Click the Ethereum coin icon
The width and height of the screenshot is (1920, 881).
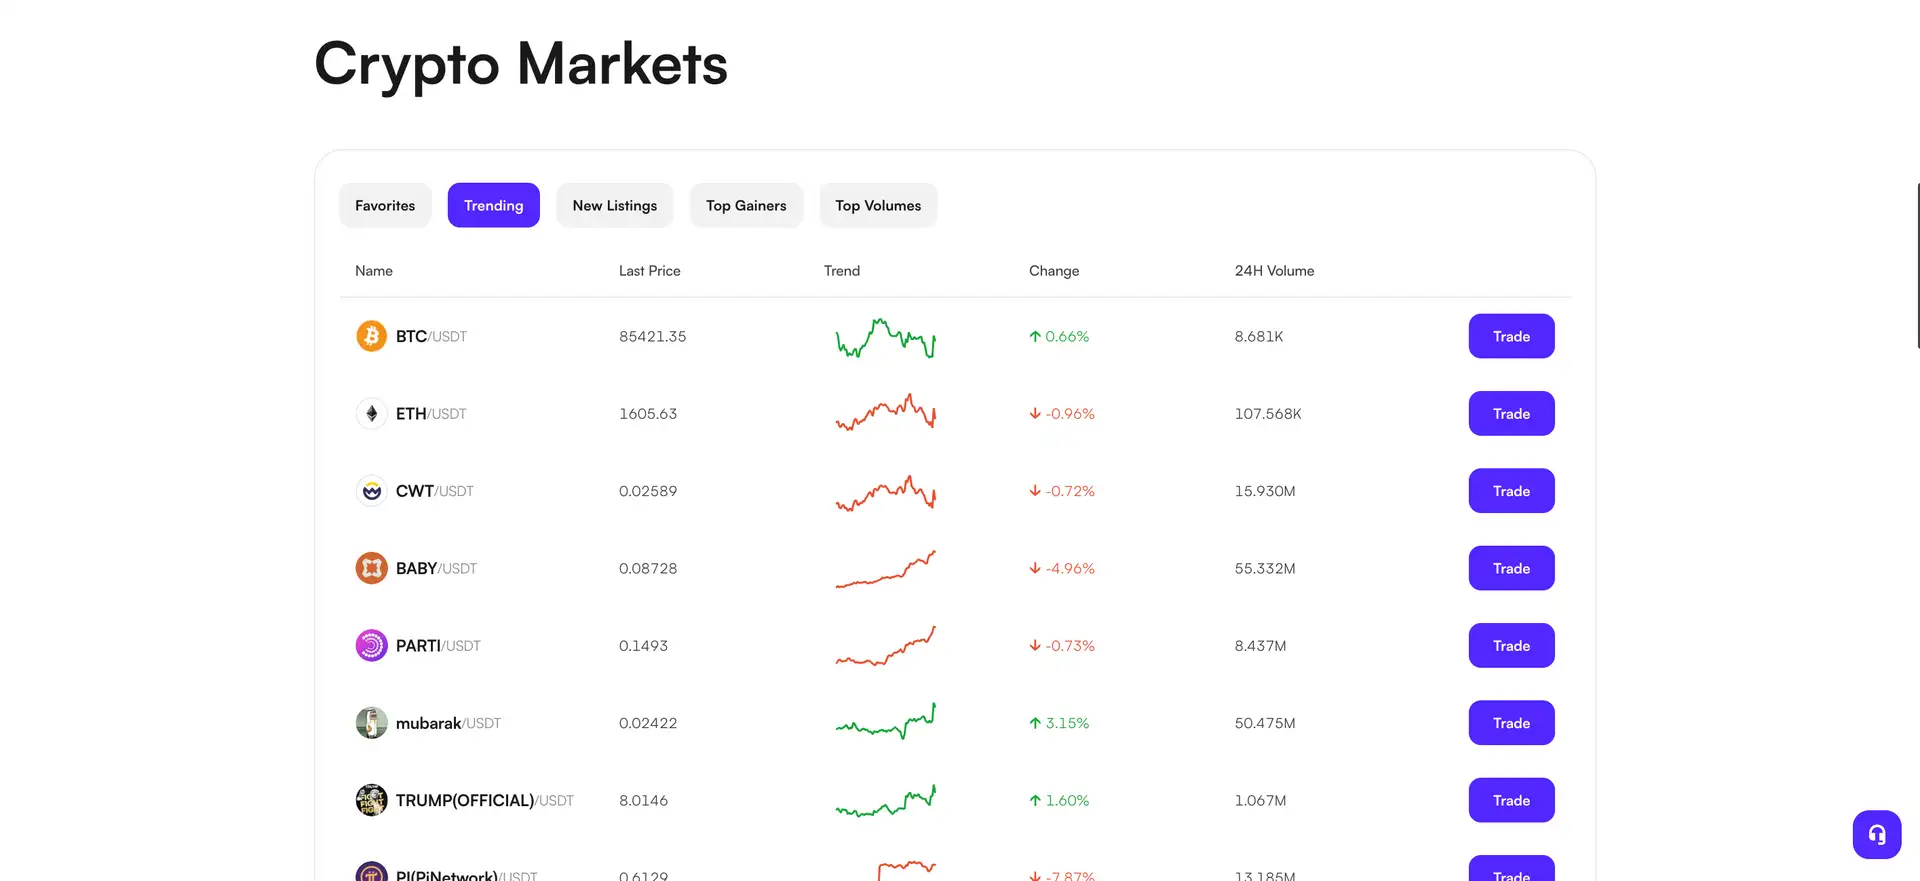[371, 413]
